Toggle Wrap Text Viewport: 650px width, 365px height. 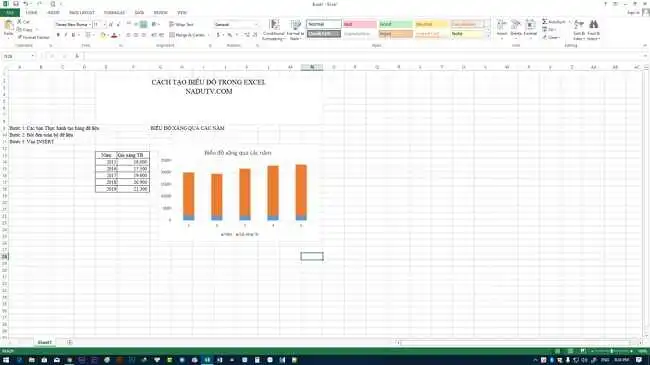pyautogui.click(x=182, y=24)
